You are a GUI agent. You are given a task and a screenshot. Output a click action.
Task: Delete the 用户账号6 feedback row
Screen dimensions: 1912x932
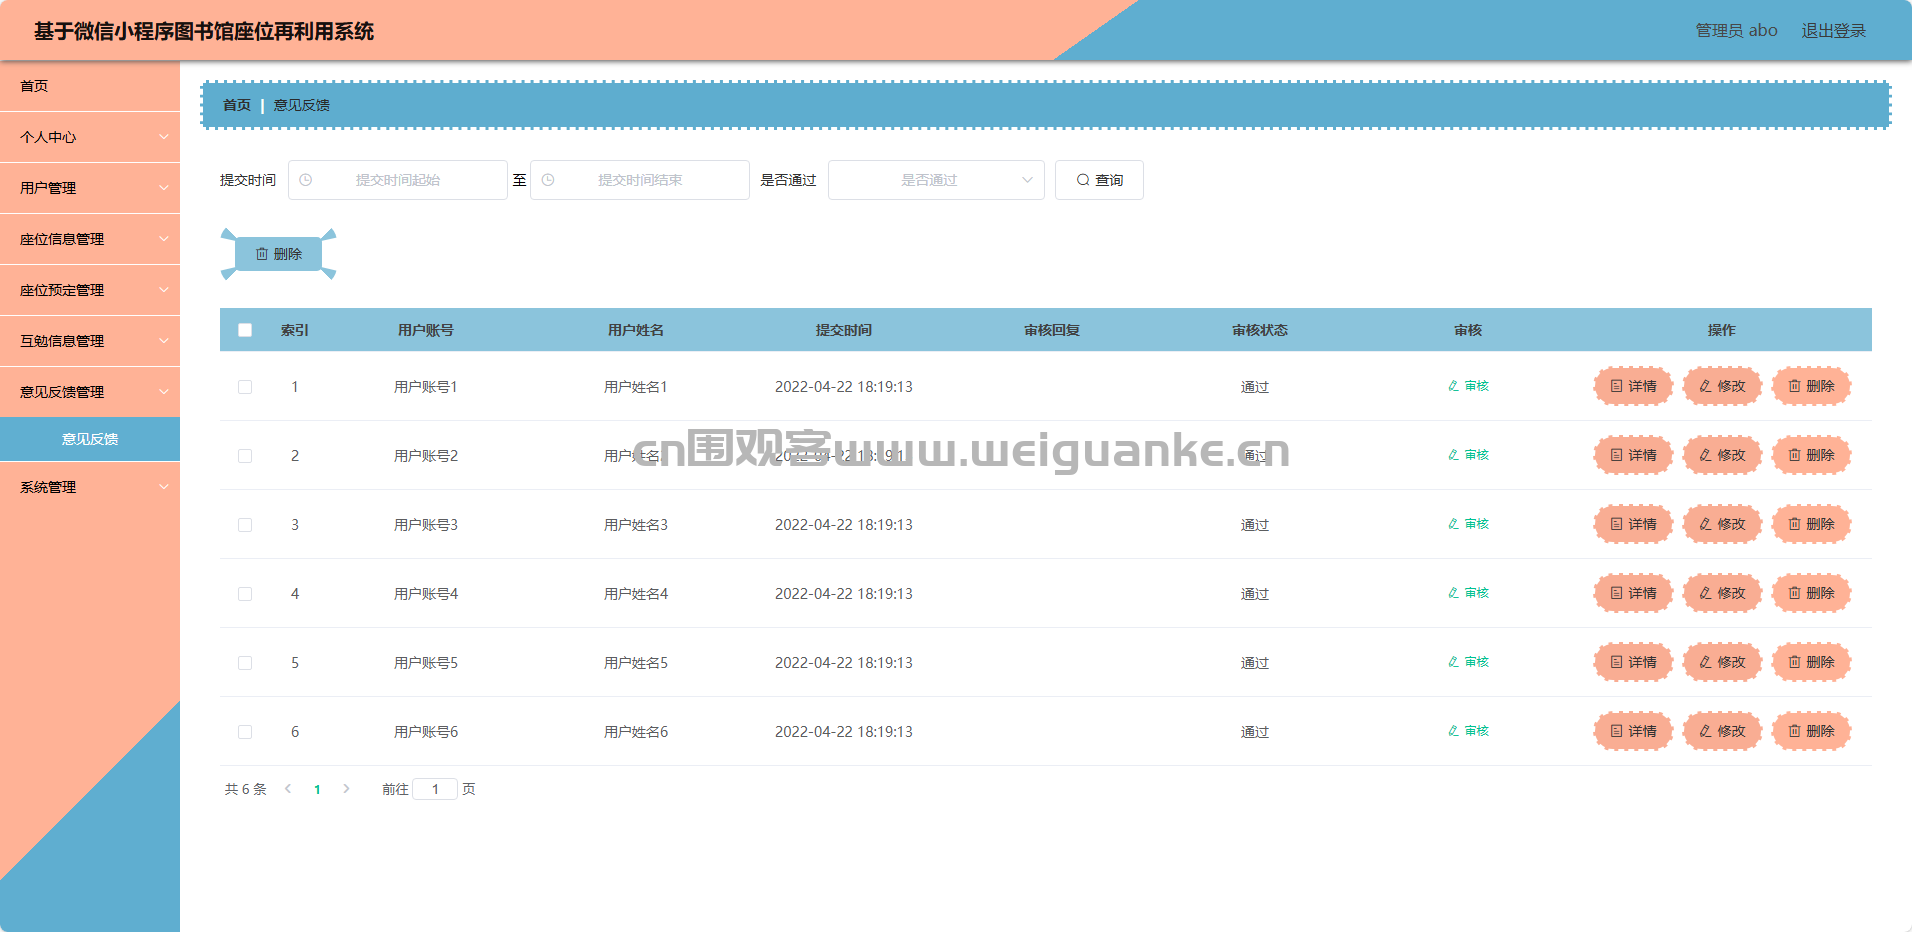[1811, 731]
